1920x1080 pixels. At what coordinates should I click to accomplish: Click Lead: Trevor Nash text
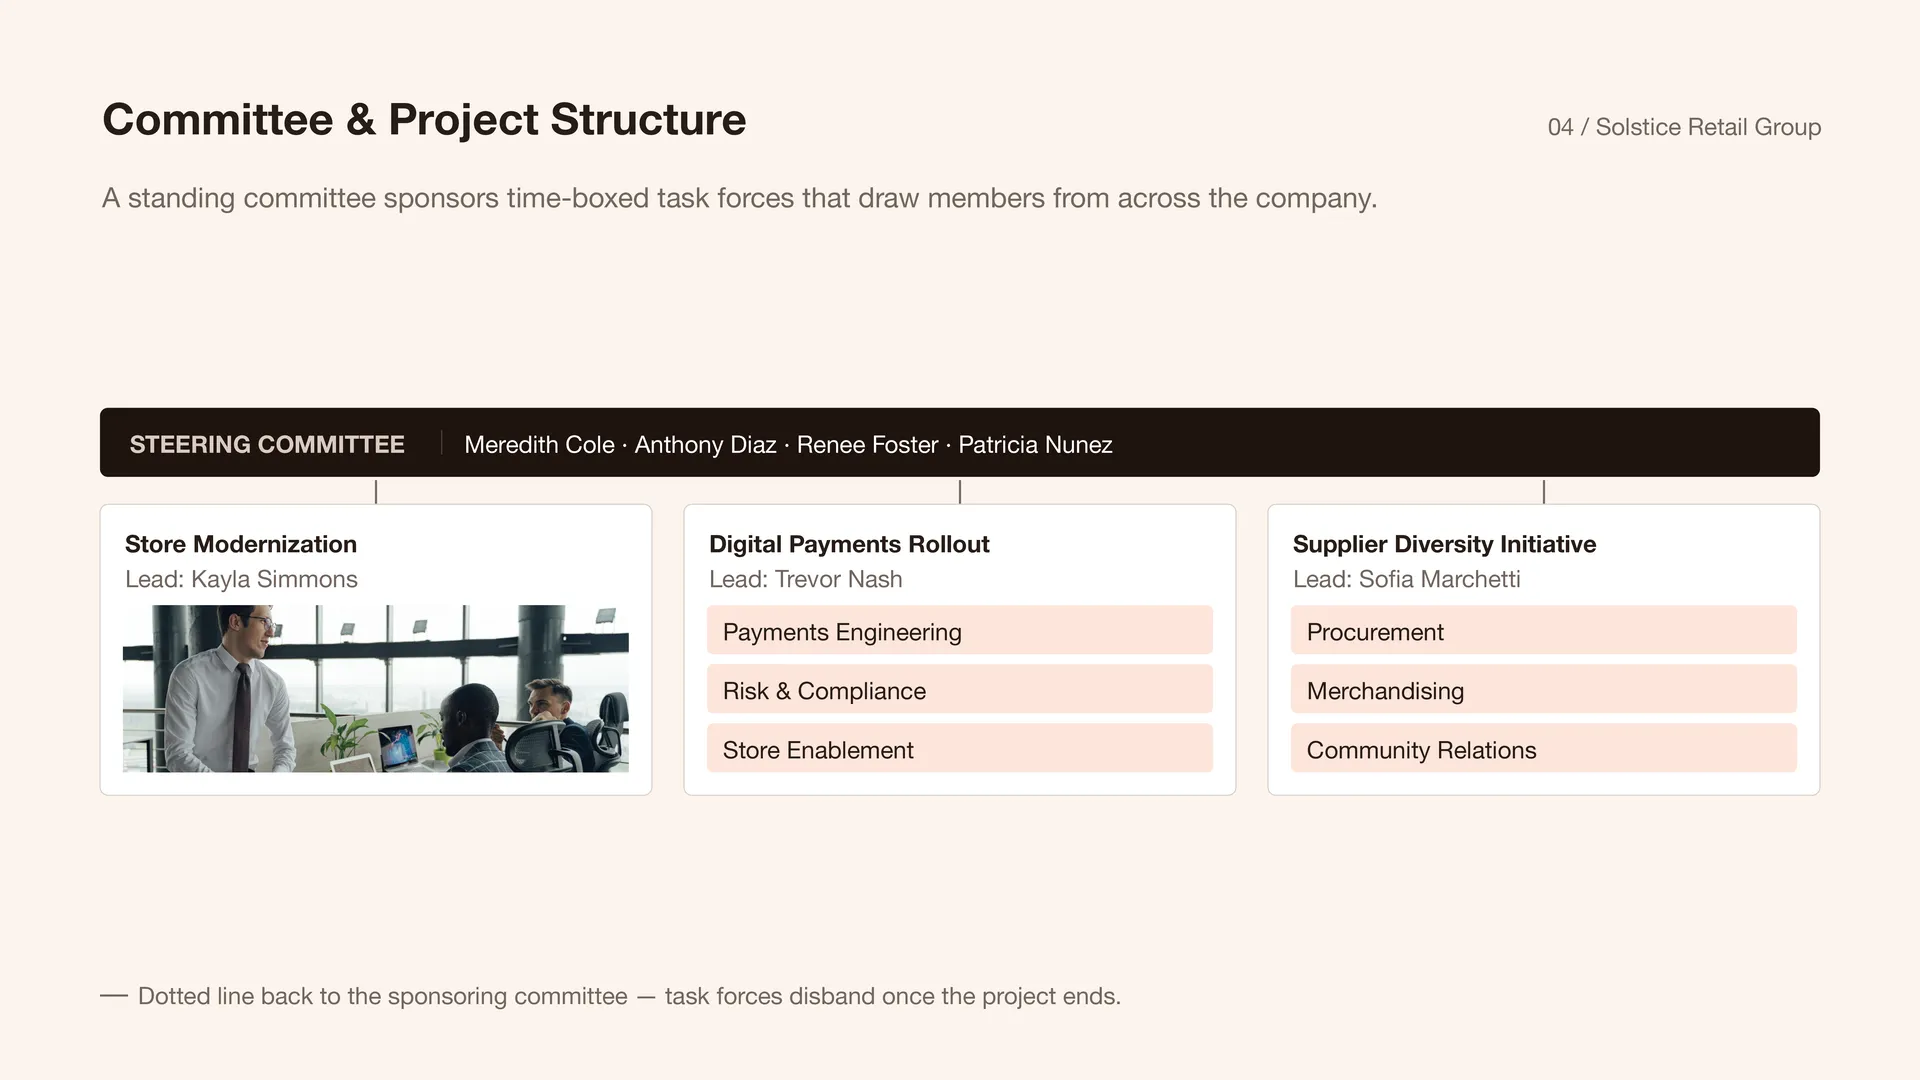tap(805, 579)
